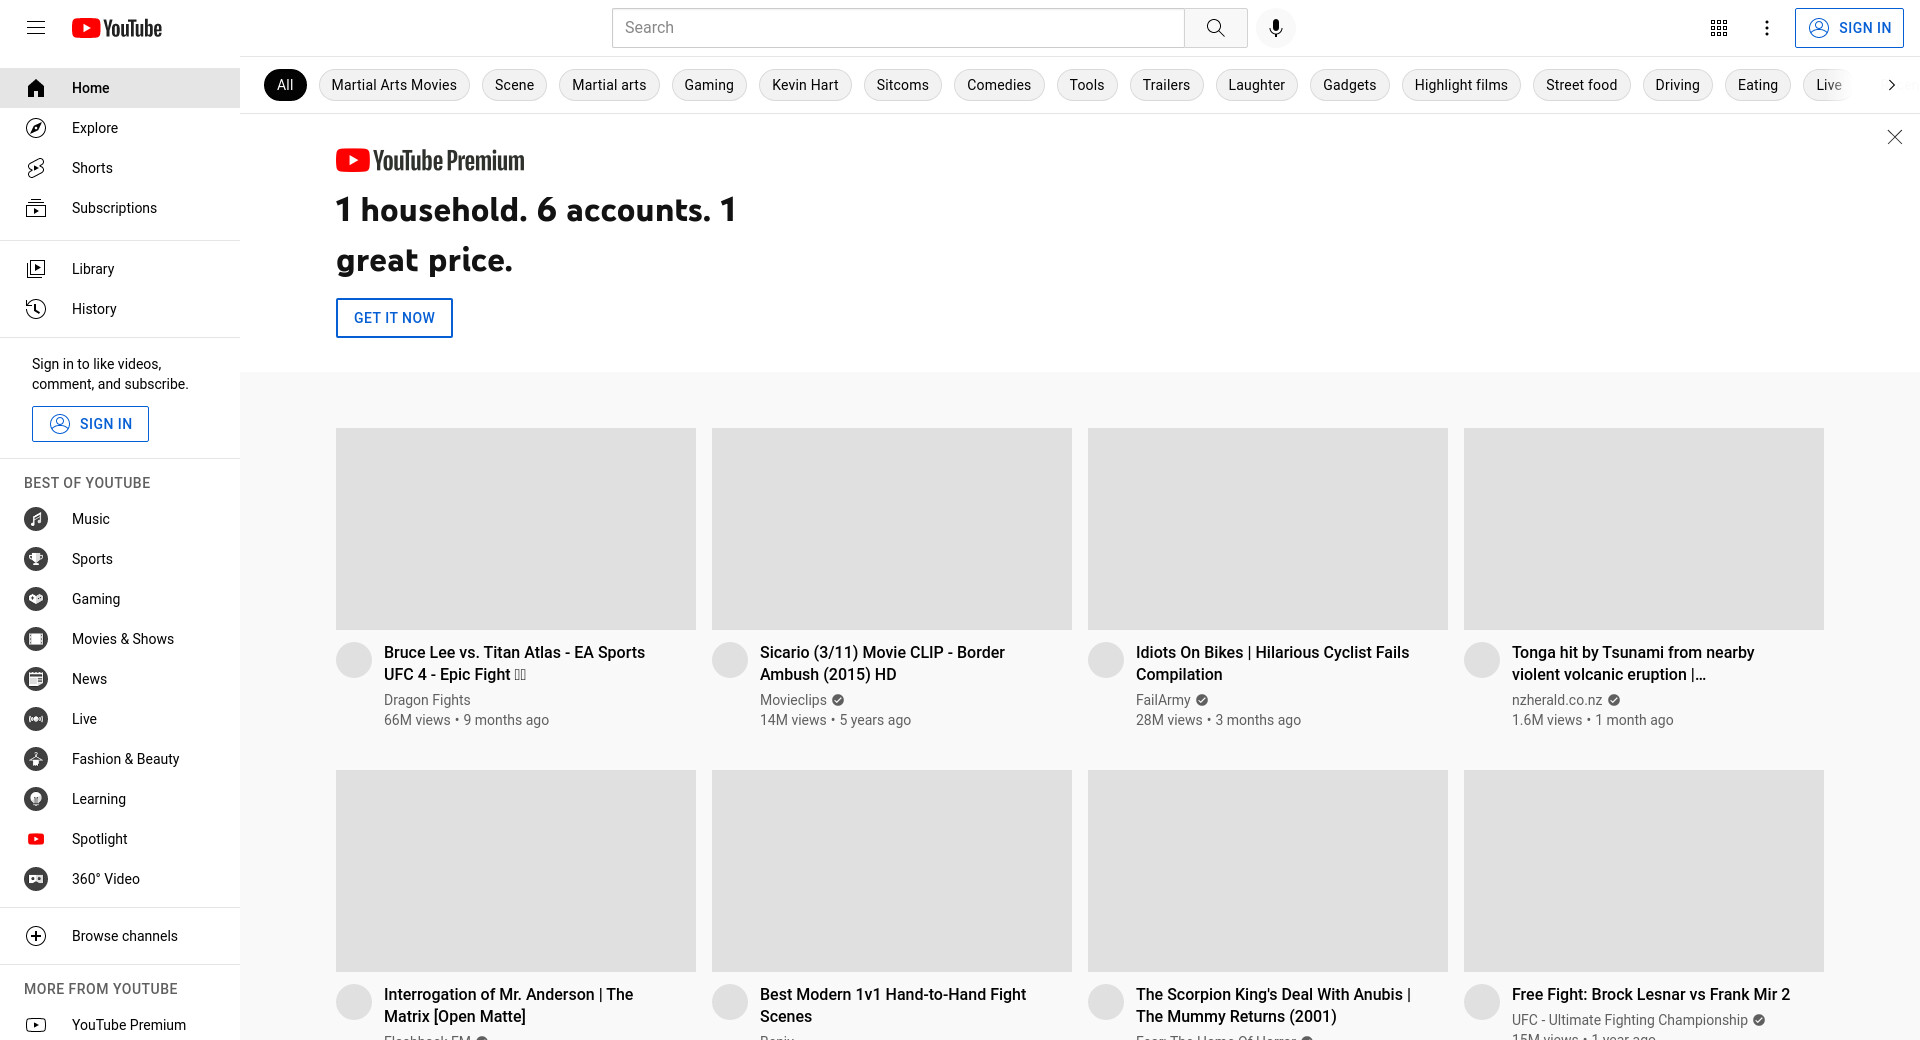The height and width of the screenshot is (1040, 1920).
Task: Select the Comedies chip
Action: (999, 85)
